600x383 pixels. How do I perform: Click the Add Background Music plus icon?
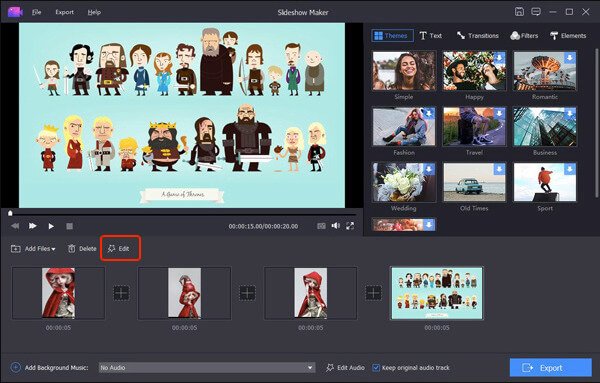click(x=15, y=368)
